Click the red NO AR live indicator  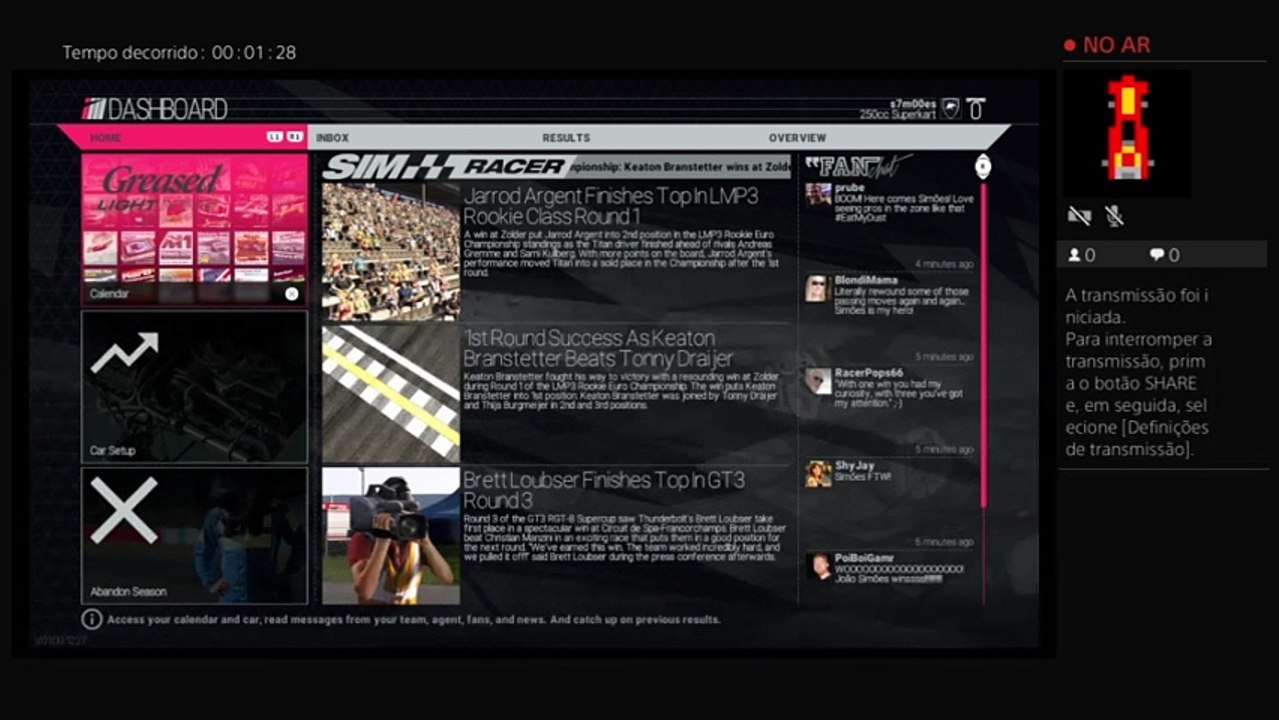pos(1107,45)
